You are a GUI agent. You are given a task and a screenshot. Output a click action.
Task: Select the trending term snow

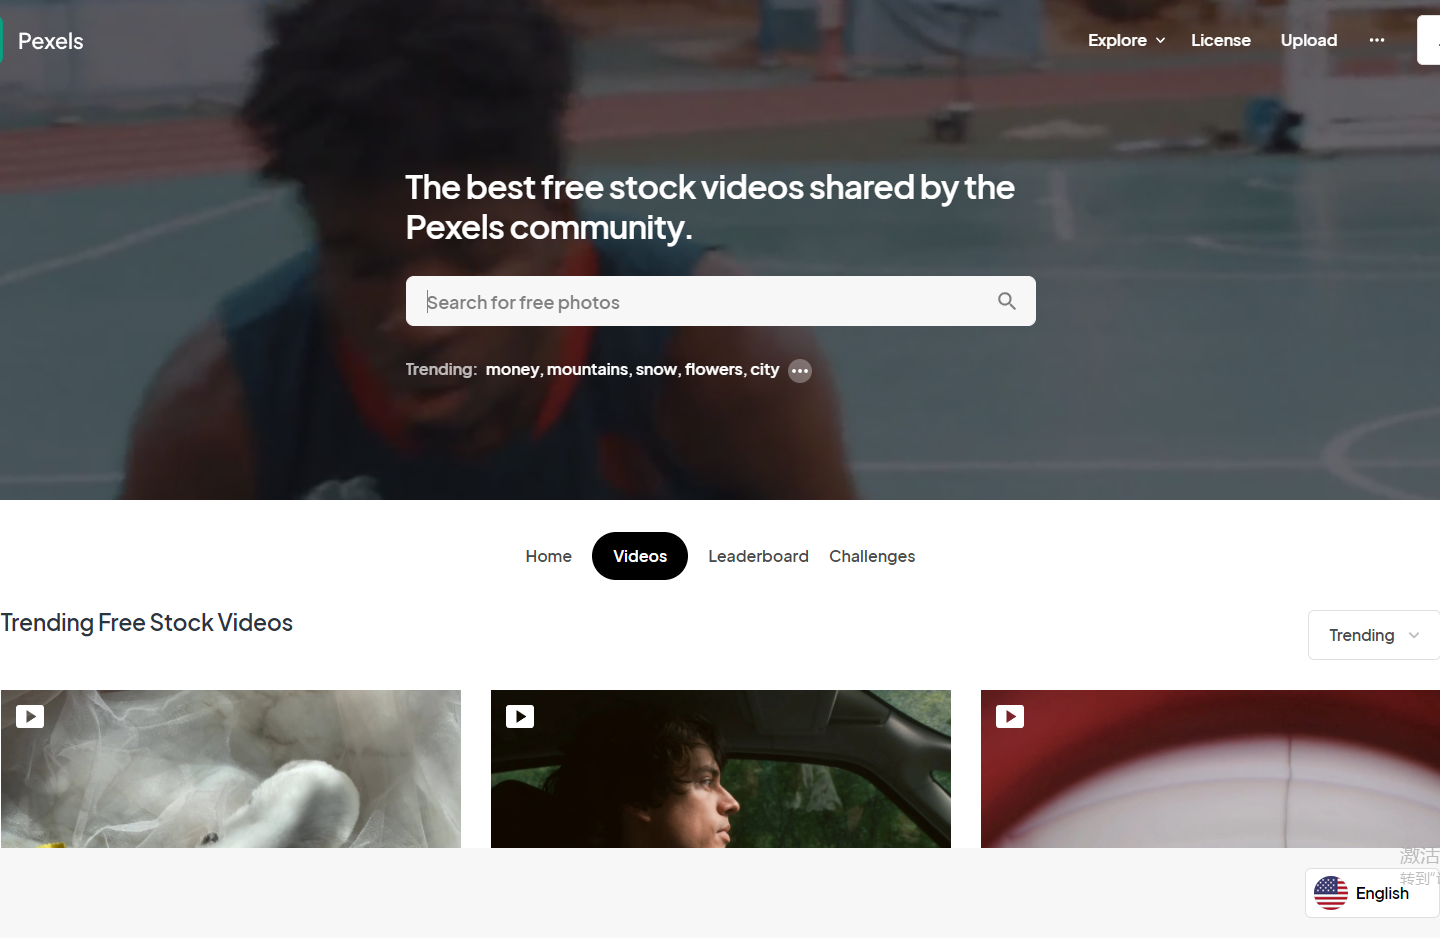656,369
